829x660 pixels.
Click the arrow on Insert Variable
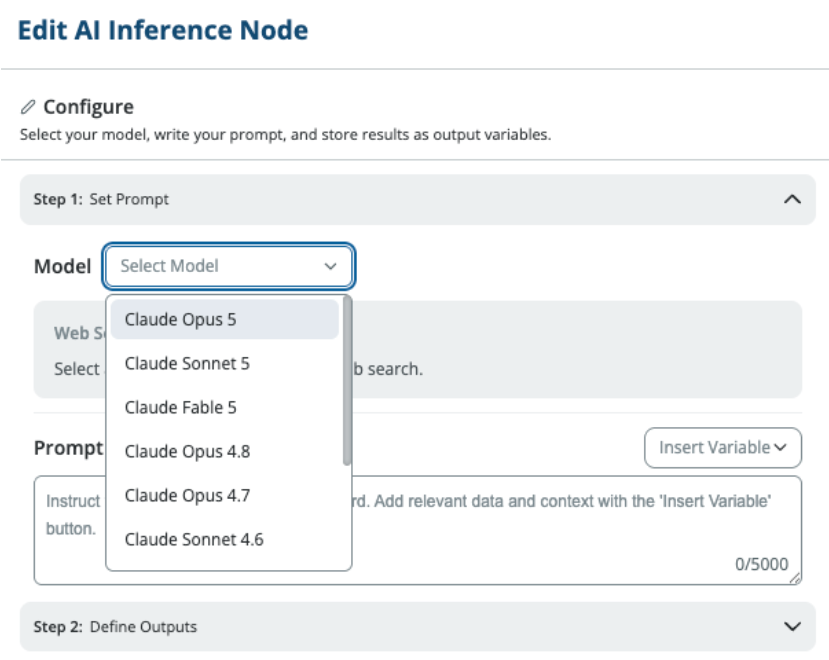(780, 448)
